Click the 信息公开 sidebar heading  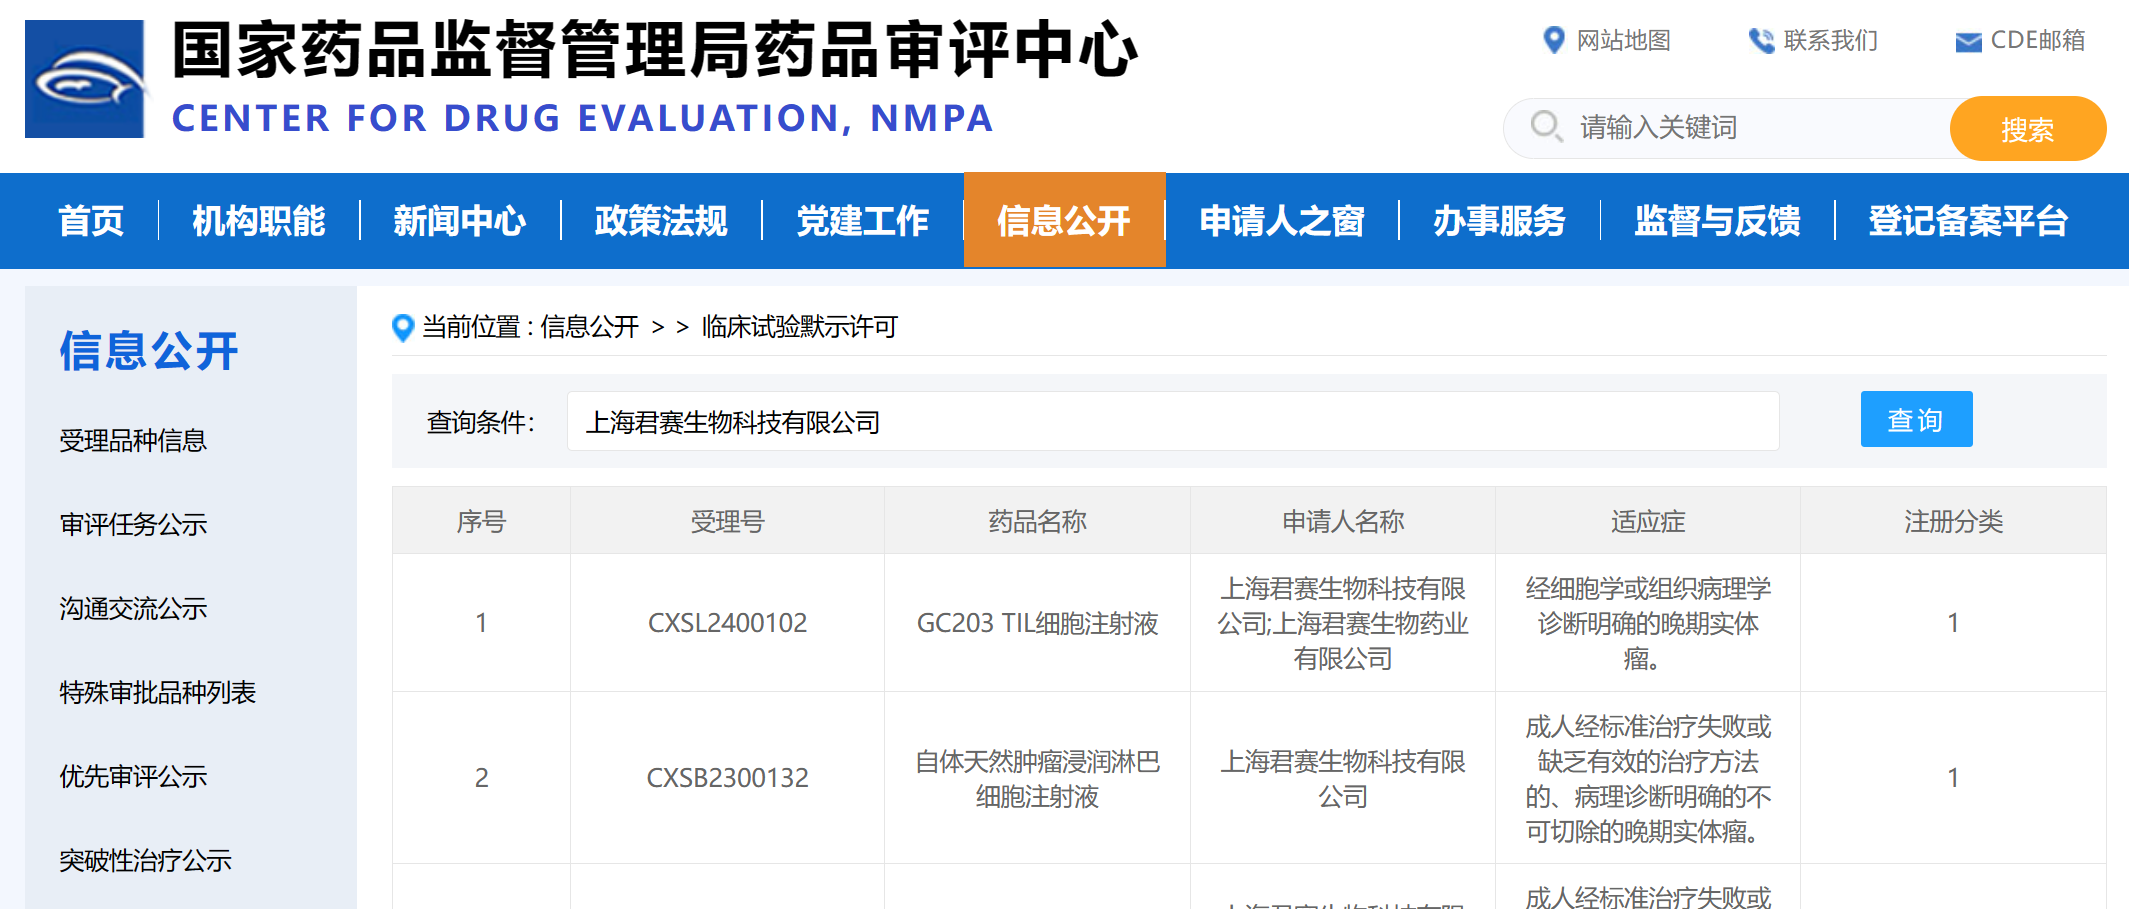pyautogui.click(x=149, y=351)
